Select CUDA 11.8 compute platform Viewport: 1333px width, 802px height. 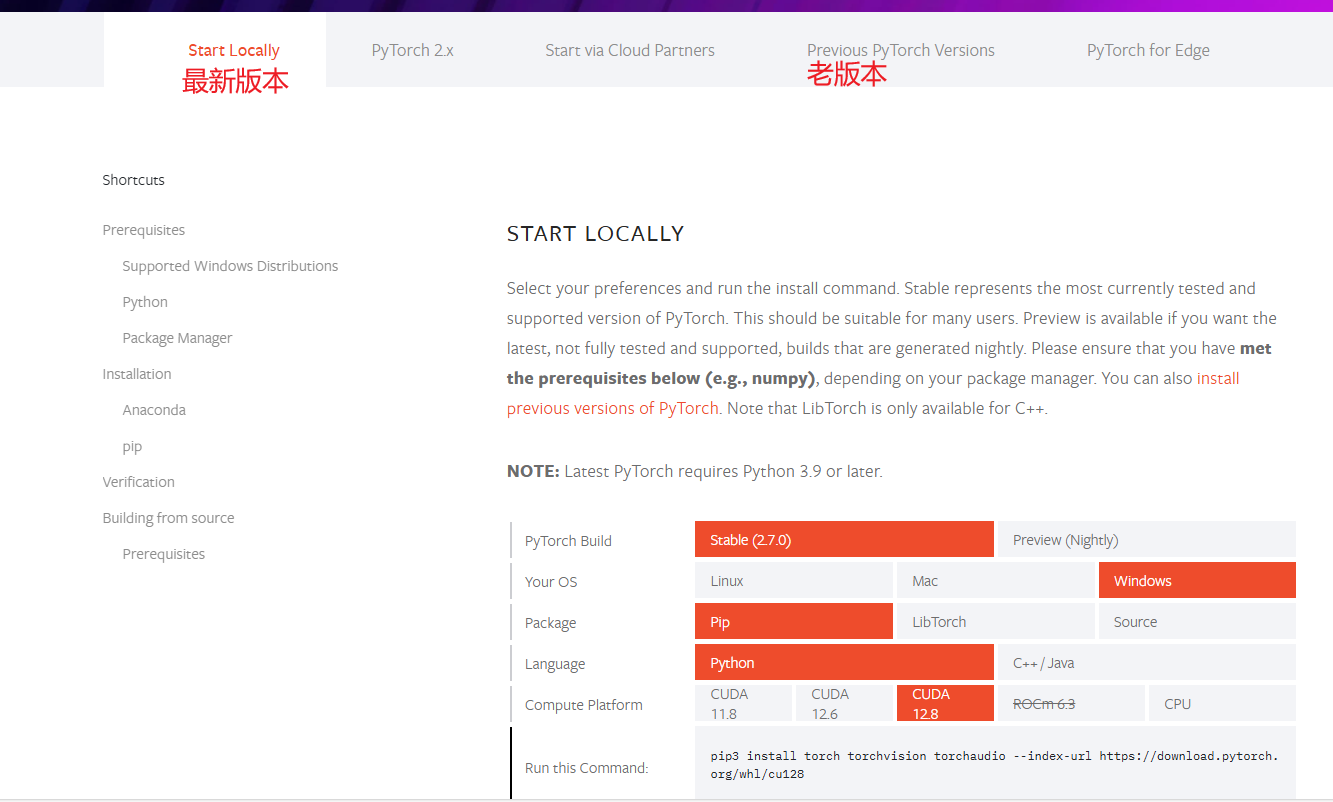coord(743,703)
